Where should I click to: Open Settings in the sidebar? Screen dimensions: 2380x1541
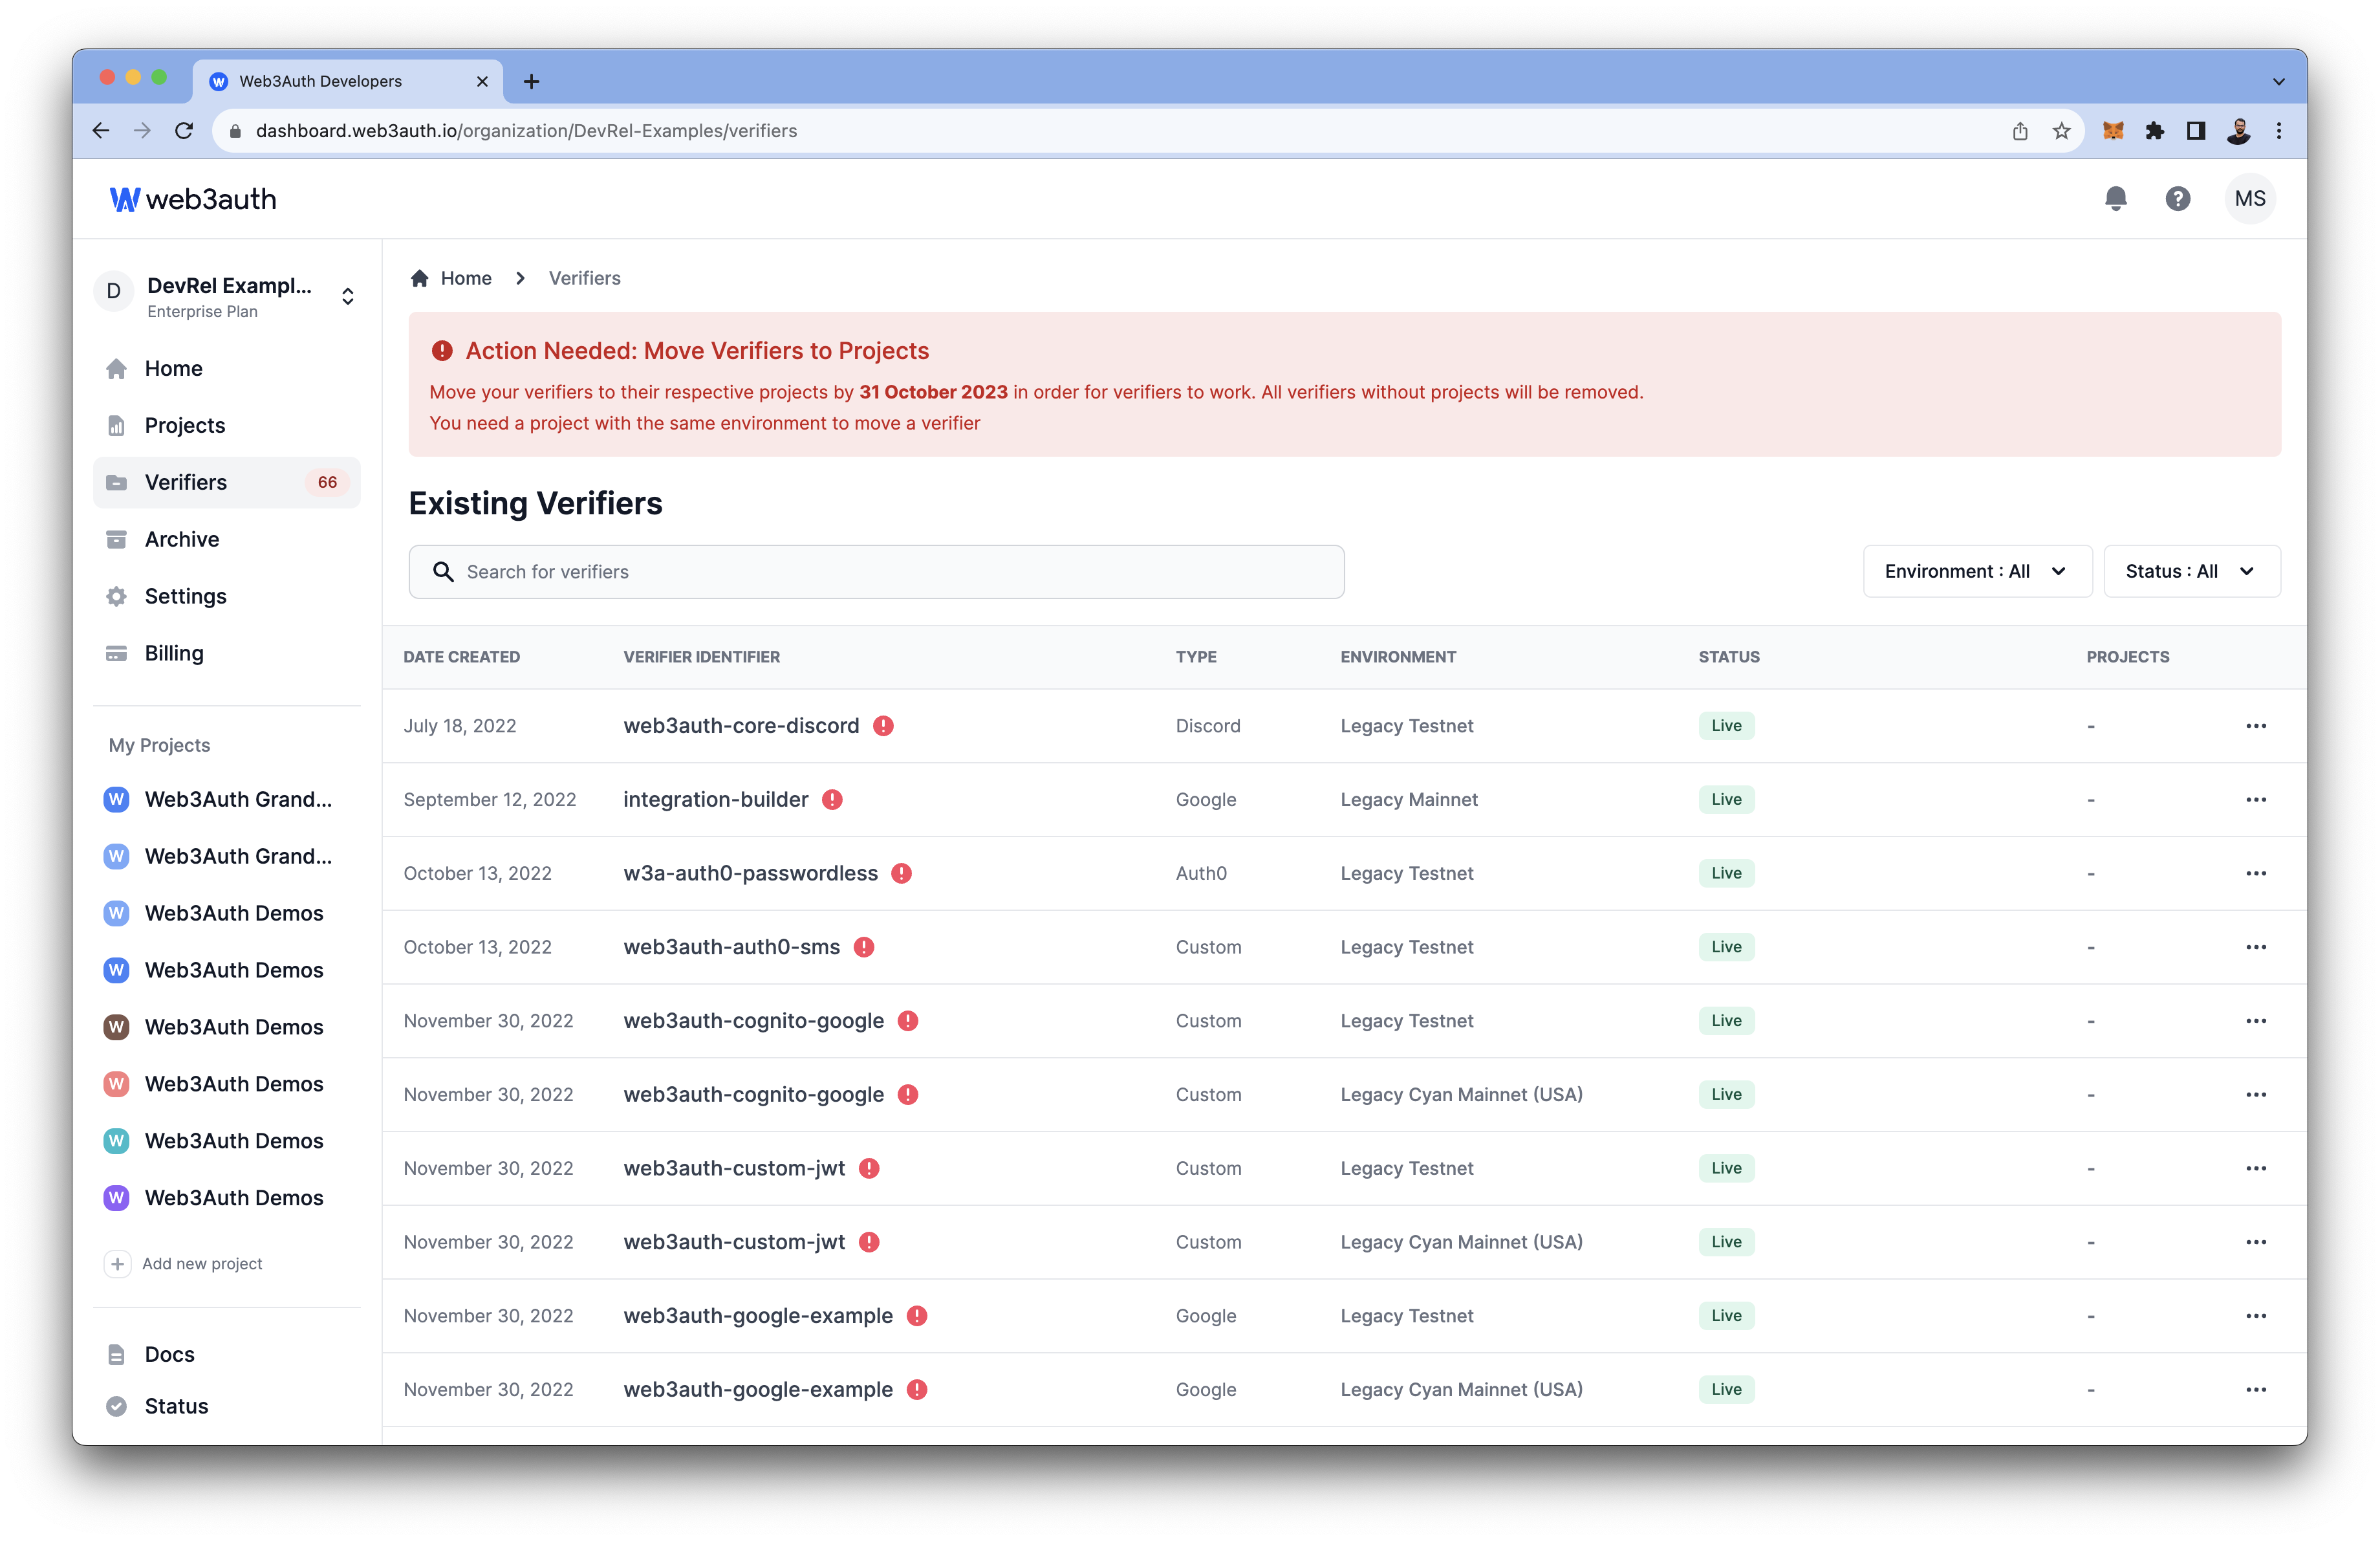[226, 597]
